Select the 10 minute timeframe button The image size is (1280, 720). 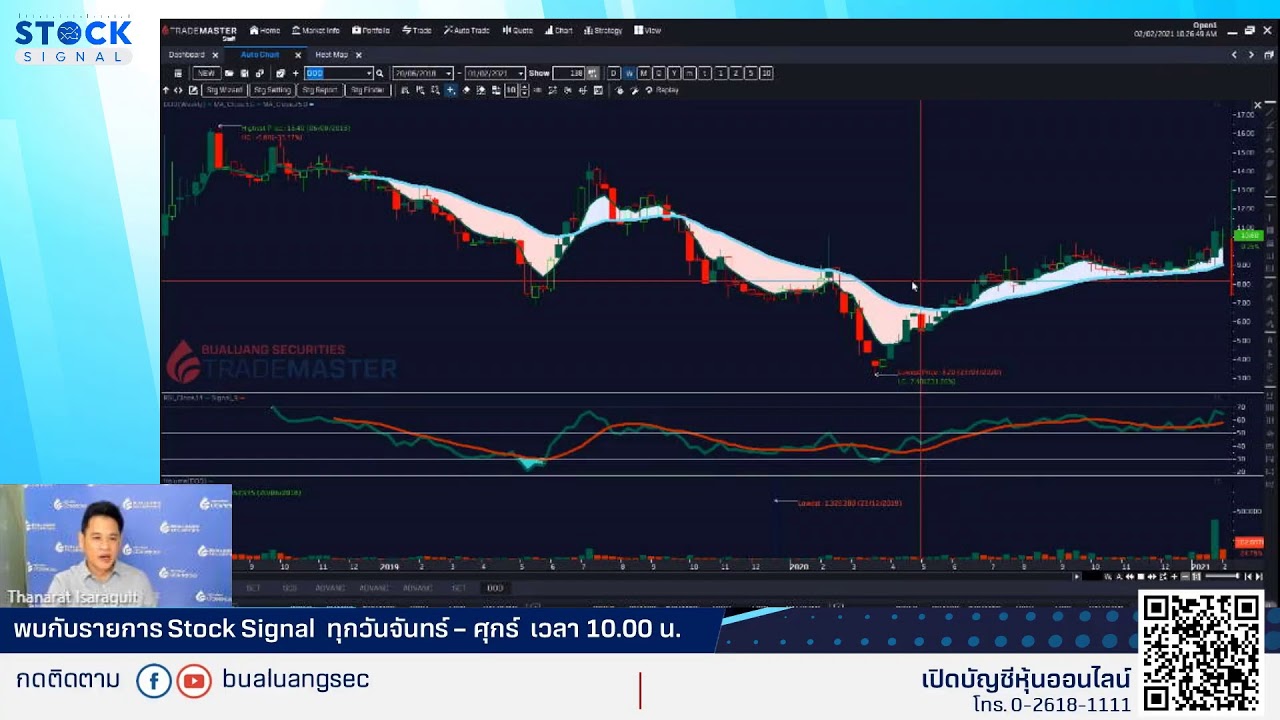pos(766,73)
